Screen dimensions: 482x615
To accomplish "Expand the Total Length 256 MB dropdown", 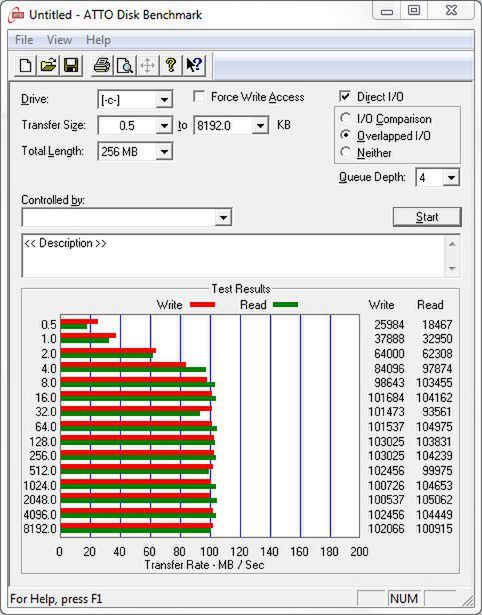I will pyautogui.click(x=164, y=151).
